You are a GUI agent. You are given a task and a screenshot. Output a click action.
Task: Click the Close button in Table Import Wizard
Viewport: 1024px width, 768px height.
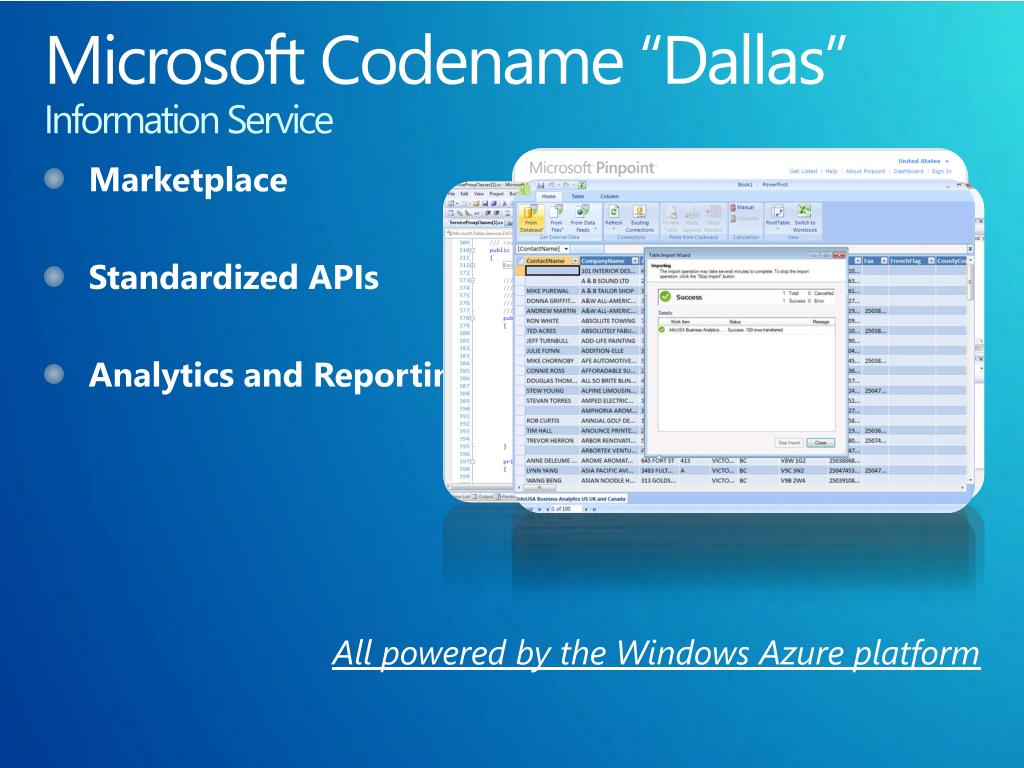[820, 443]
